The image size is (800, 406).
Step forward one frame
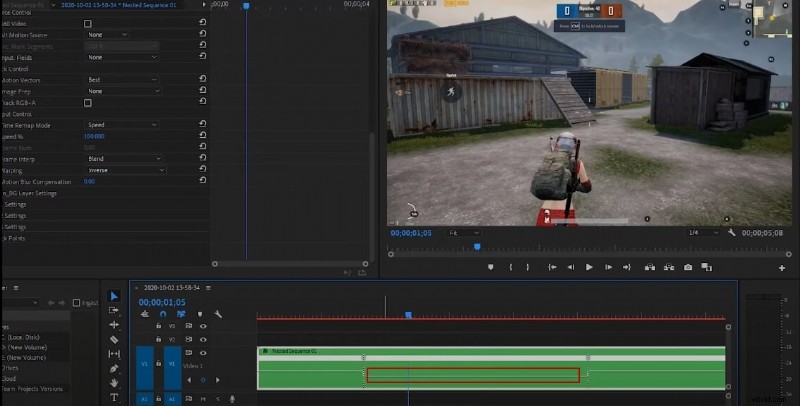608,267
